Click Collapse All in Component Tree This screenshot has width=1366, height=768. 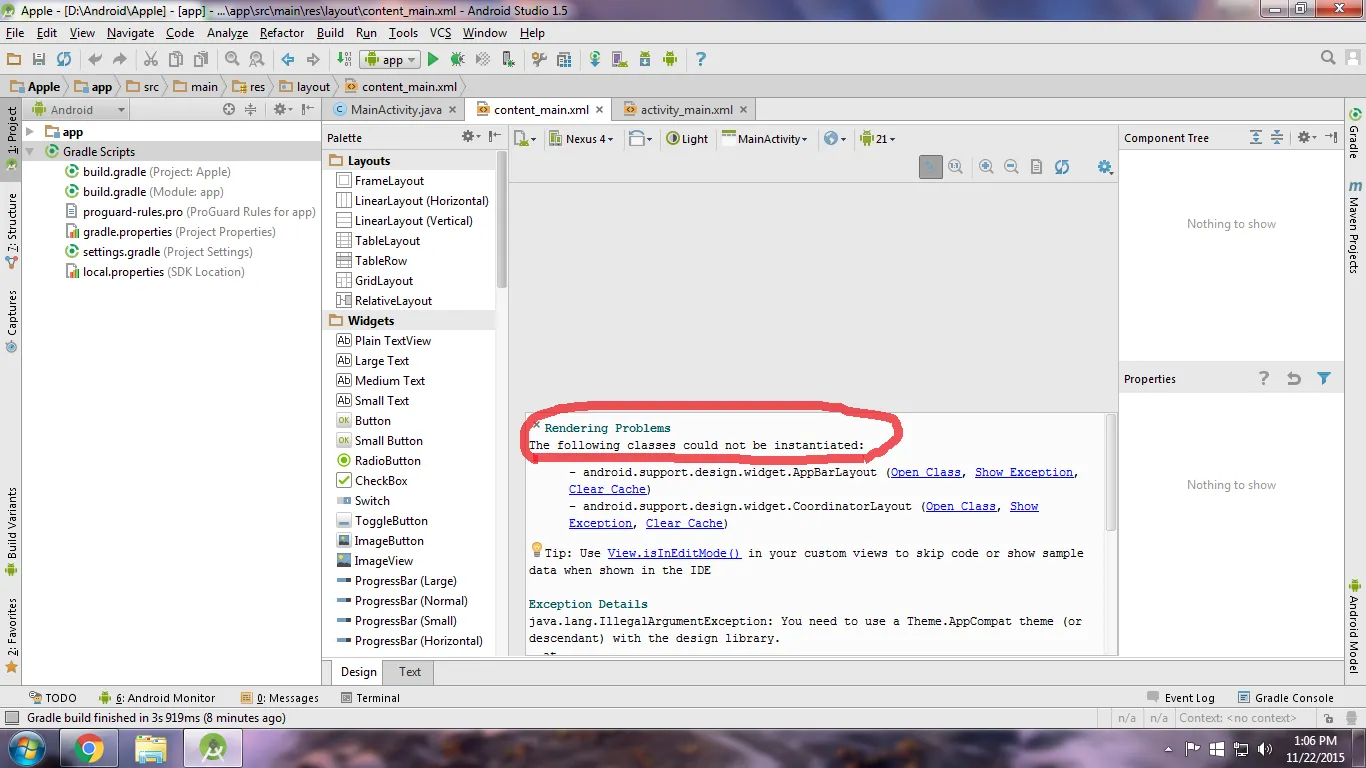1277,138
